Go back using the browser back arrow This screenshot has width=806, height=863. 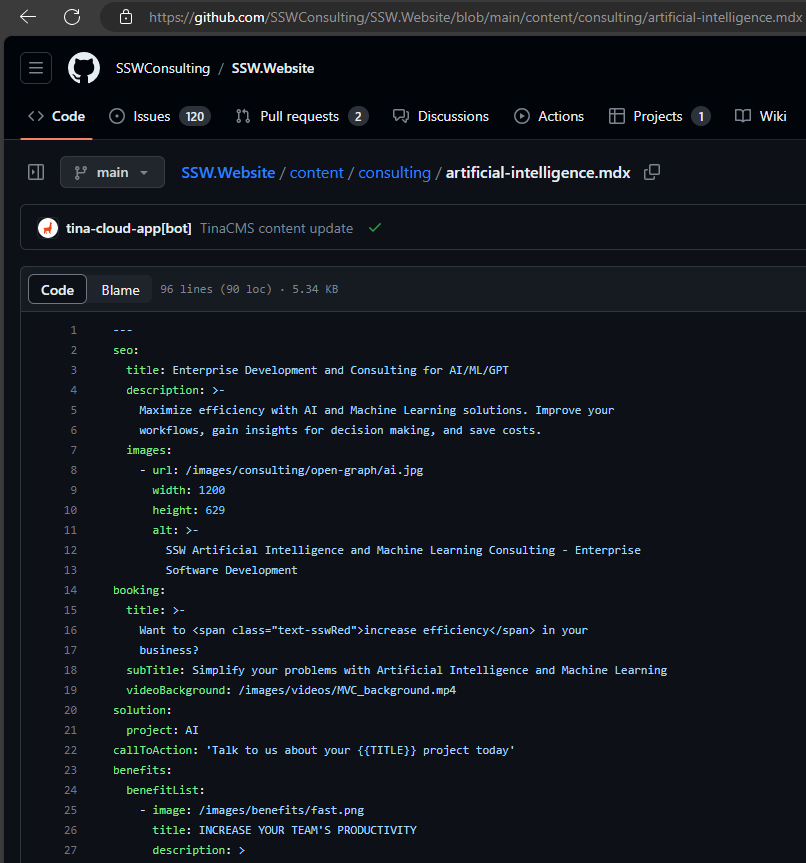click(28, 17)
